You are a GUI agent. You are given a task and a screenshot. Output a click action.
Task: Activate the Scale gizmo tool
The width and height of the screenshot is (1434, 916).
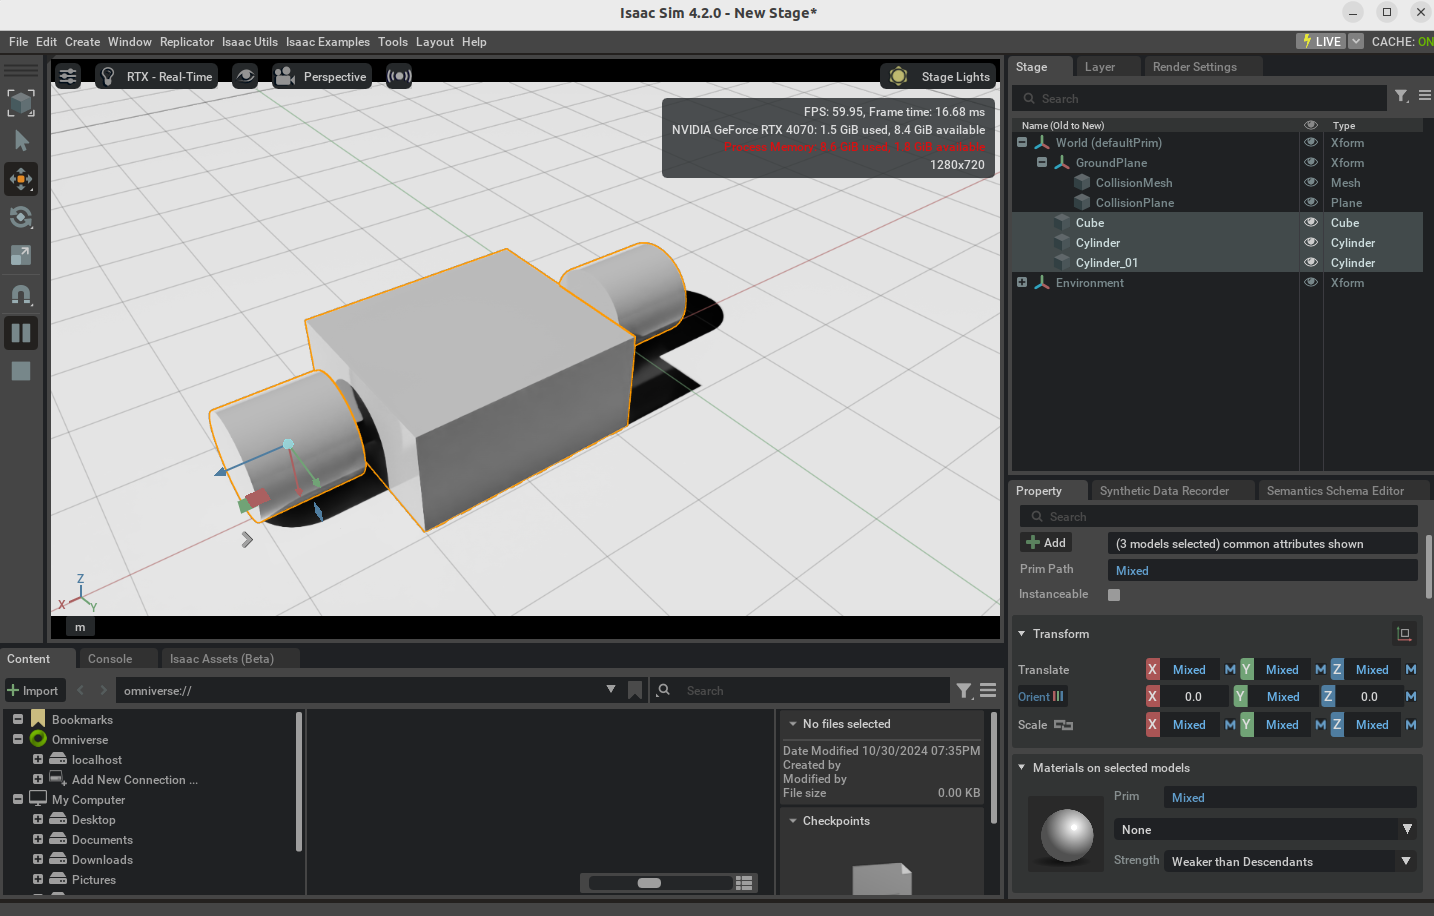[21, 255]
